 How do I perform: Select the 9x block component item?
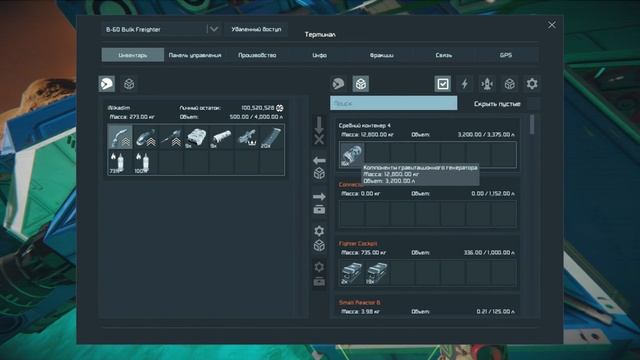(196, 137)
